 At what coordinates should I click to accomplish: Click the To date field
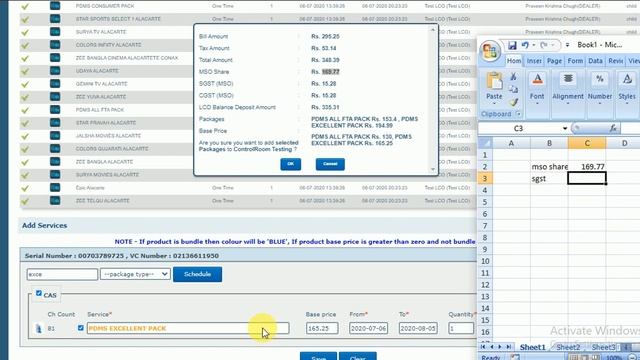(x=418, y=328)
